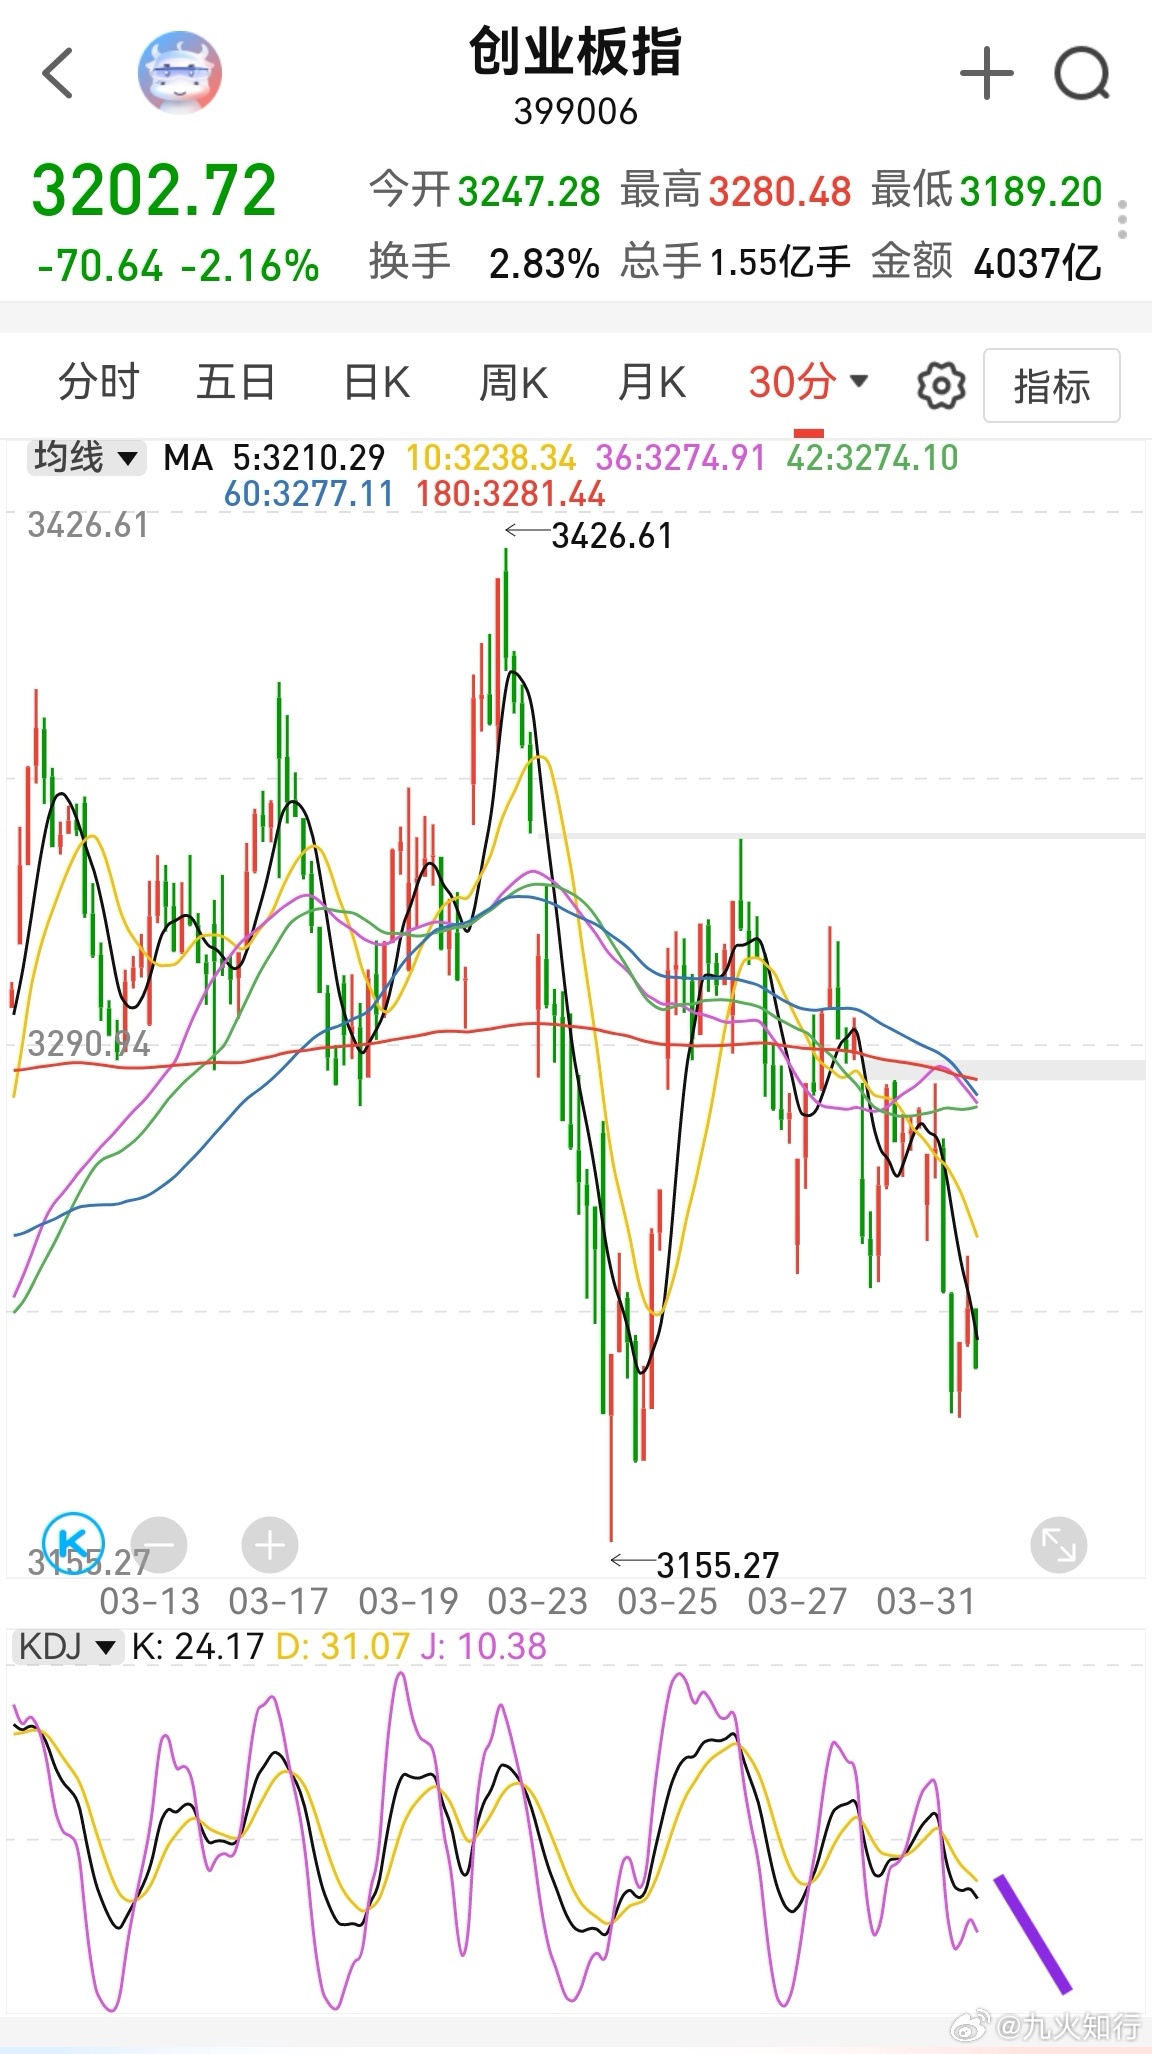Tap the chart high label 3426.61
Image resolution: width=1152 pixels, height=2054 pixels.
point(612,536)
